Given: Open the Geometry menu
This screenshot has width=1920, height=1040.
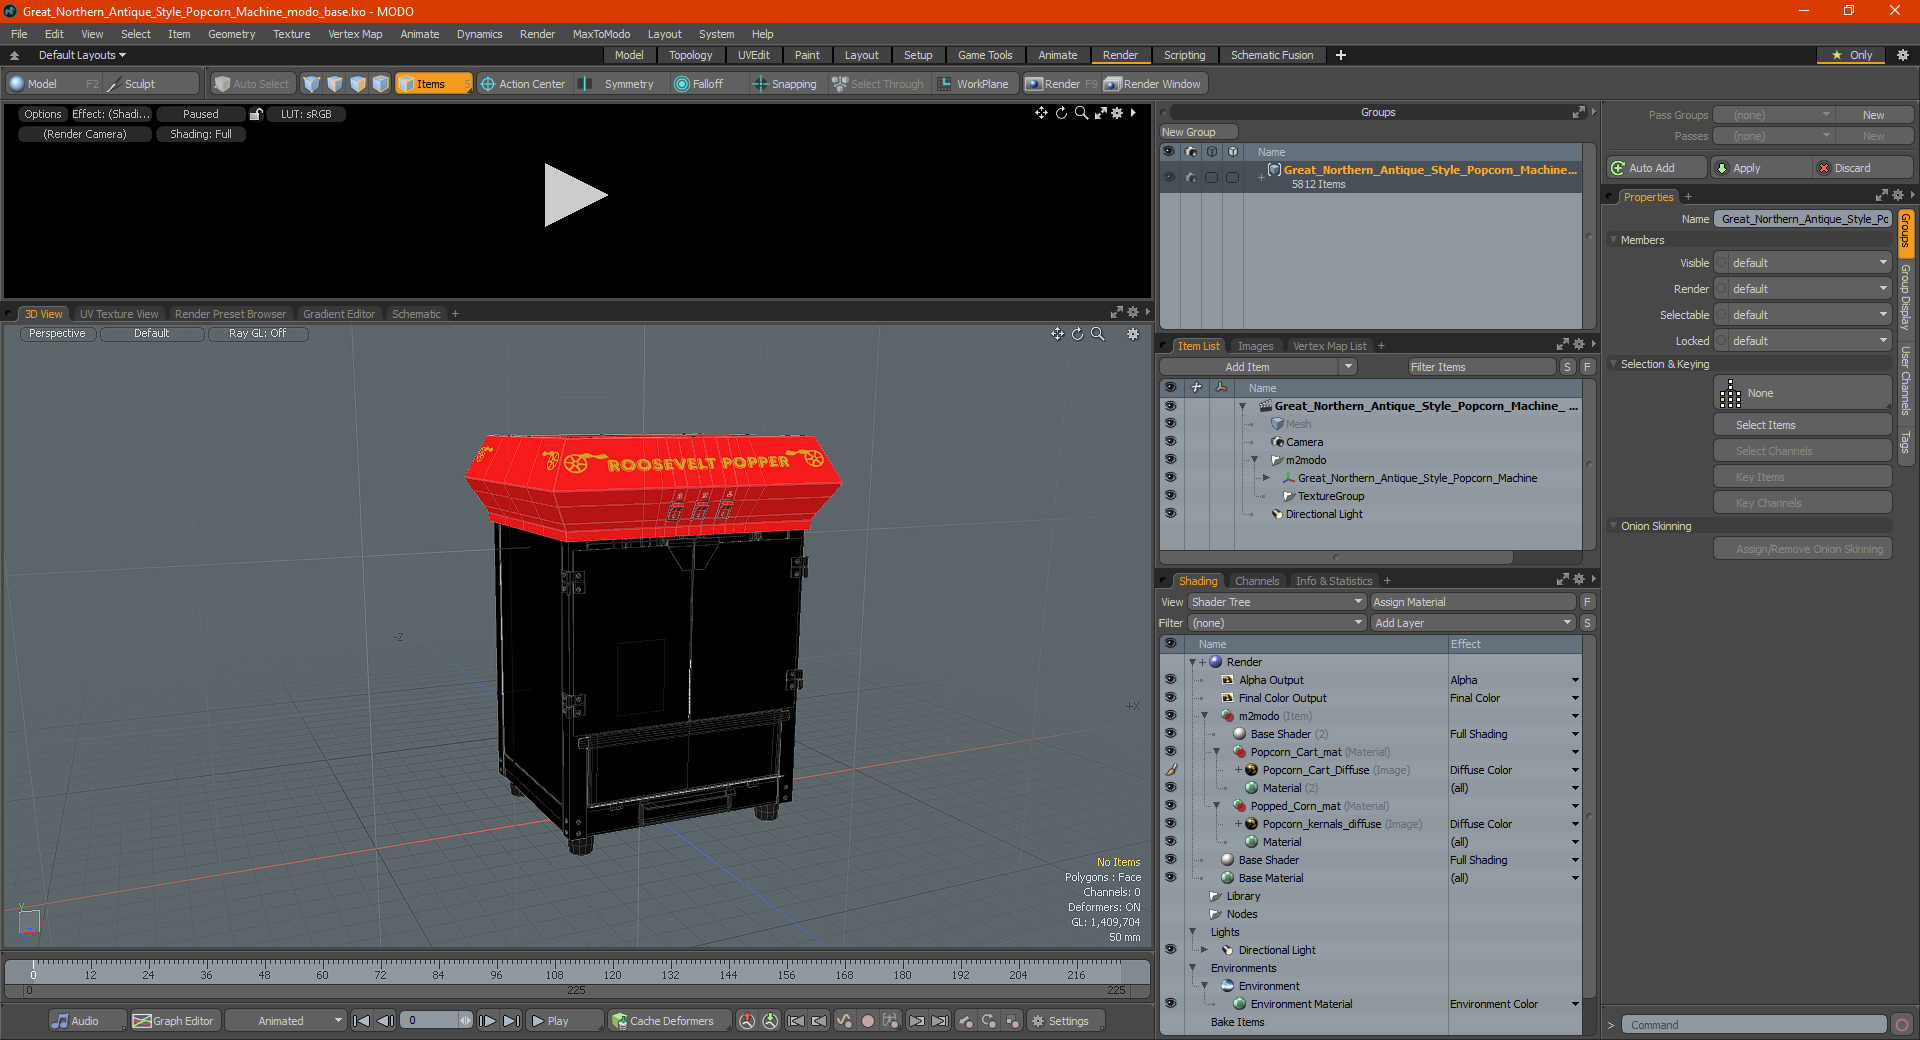Looking at the screenshot, I should point(232,34).
